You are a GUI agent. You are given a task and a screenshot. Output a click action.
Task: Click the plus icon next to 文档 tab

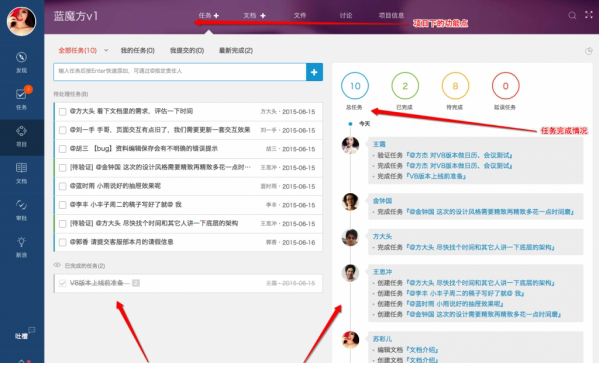[x=263, y=16]
